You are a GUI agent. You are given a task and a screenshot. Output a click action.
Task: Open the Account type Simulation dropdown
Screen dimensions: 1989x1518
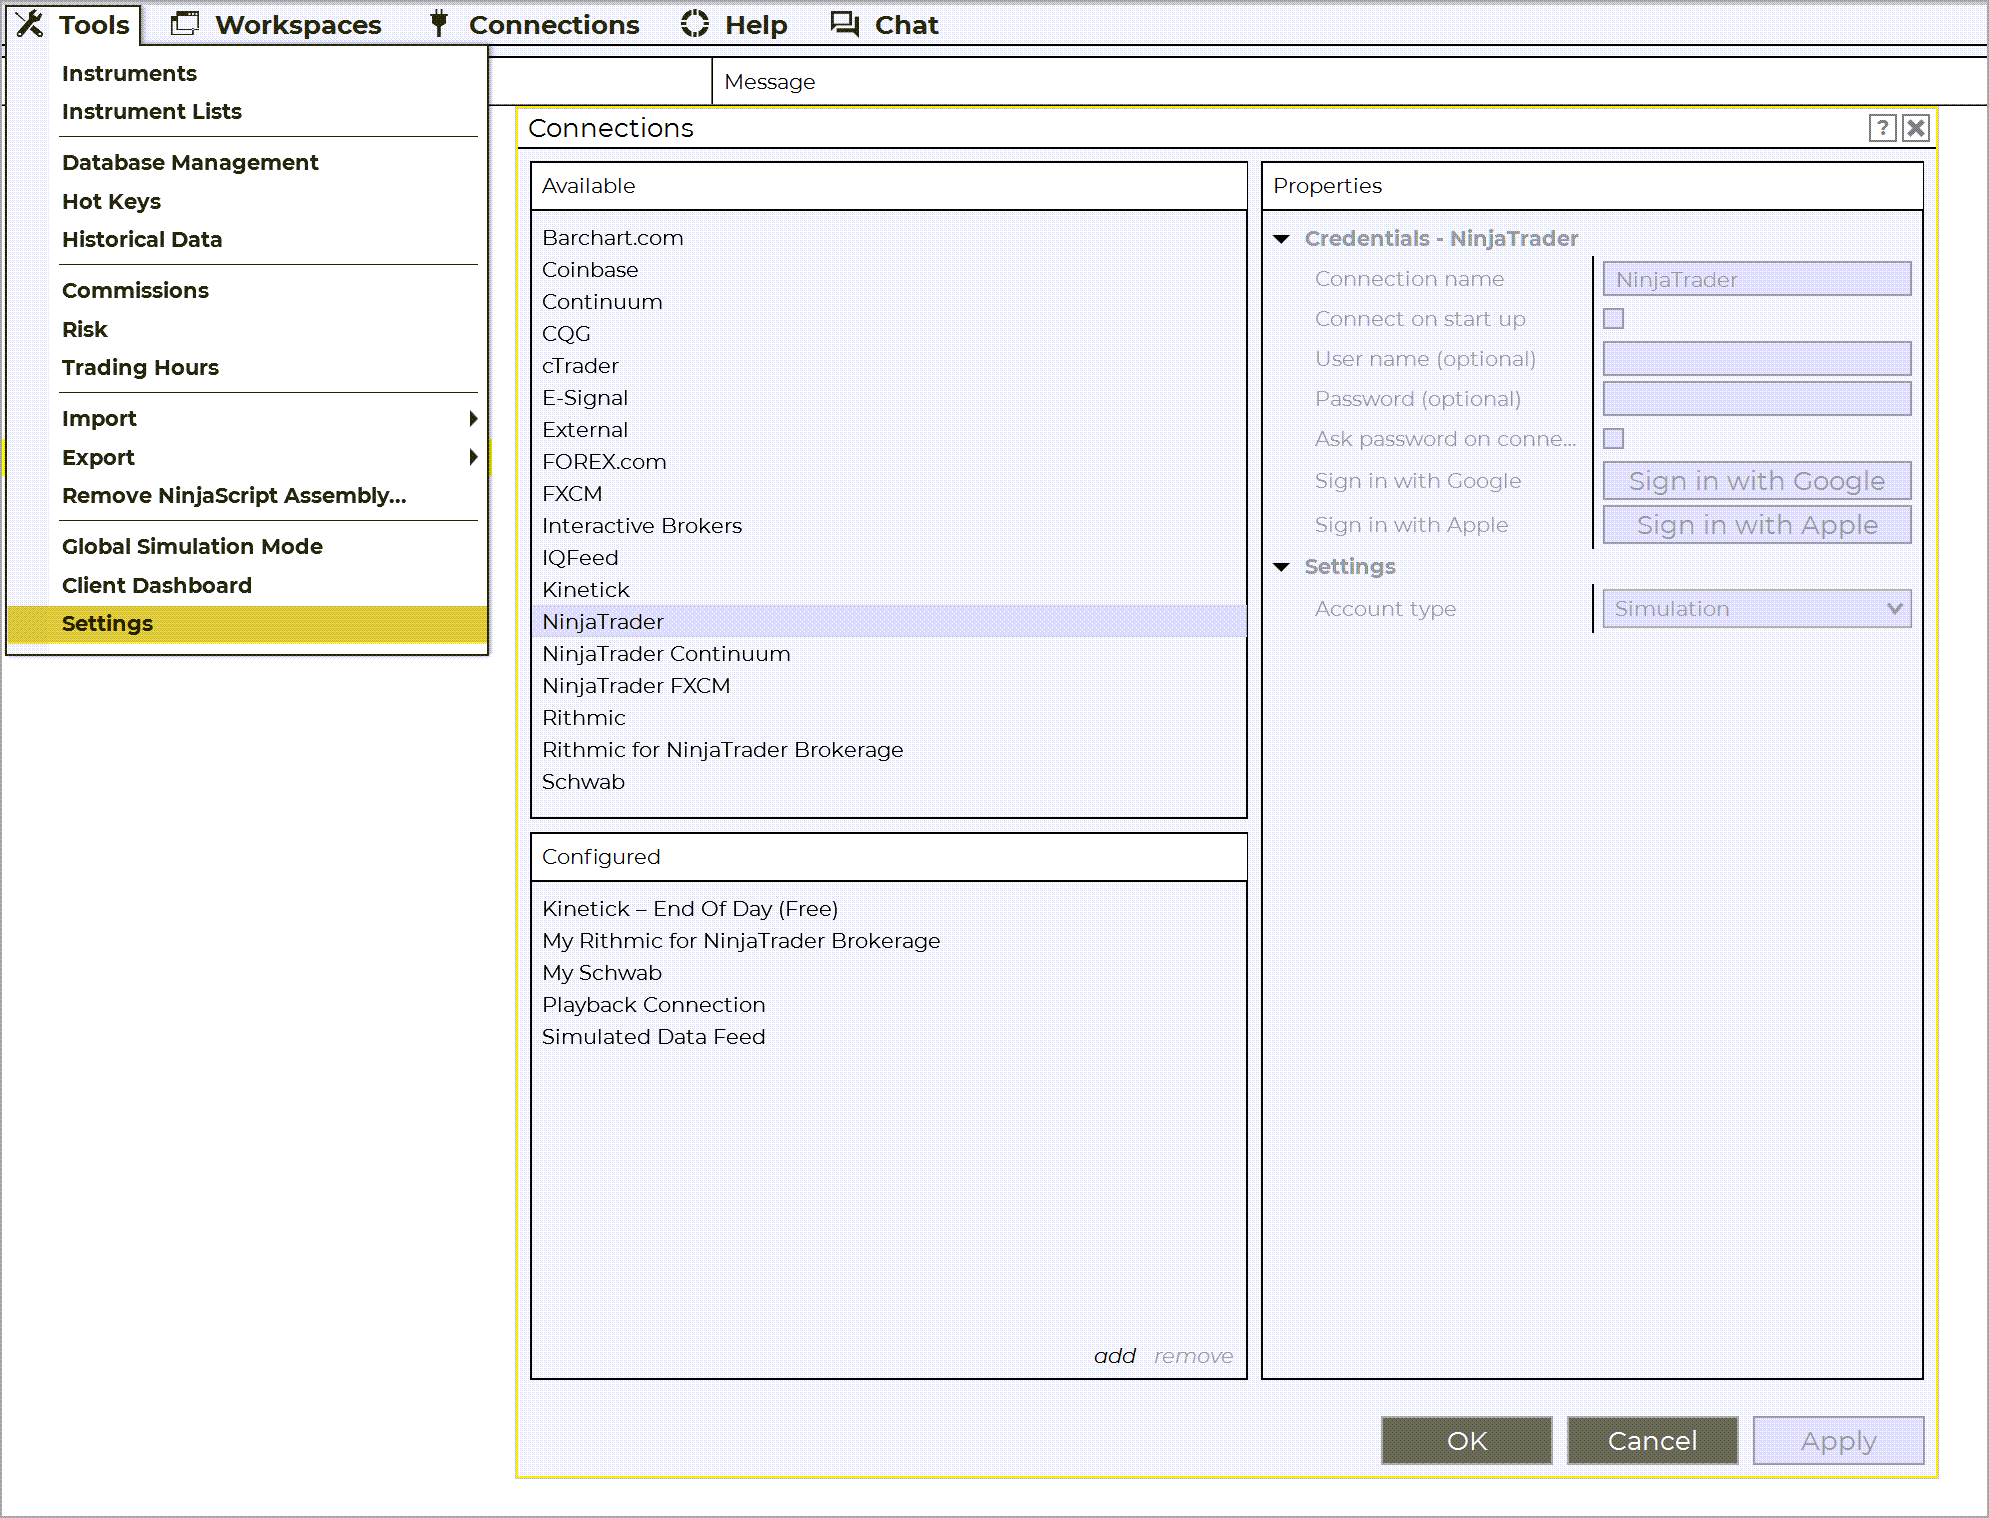tap(1757, 609)
